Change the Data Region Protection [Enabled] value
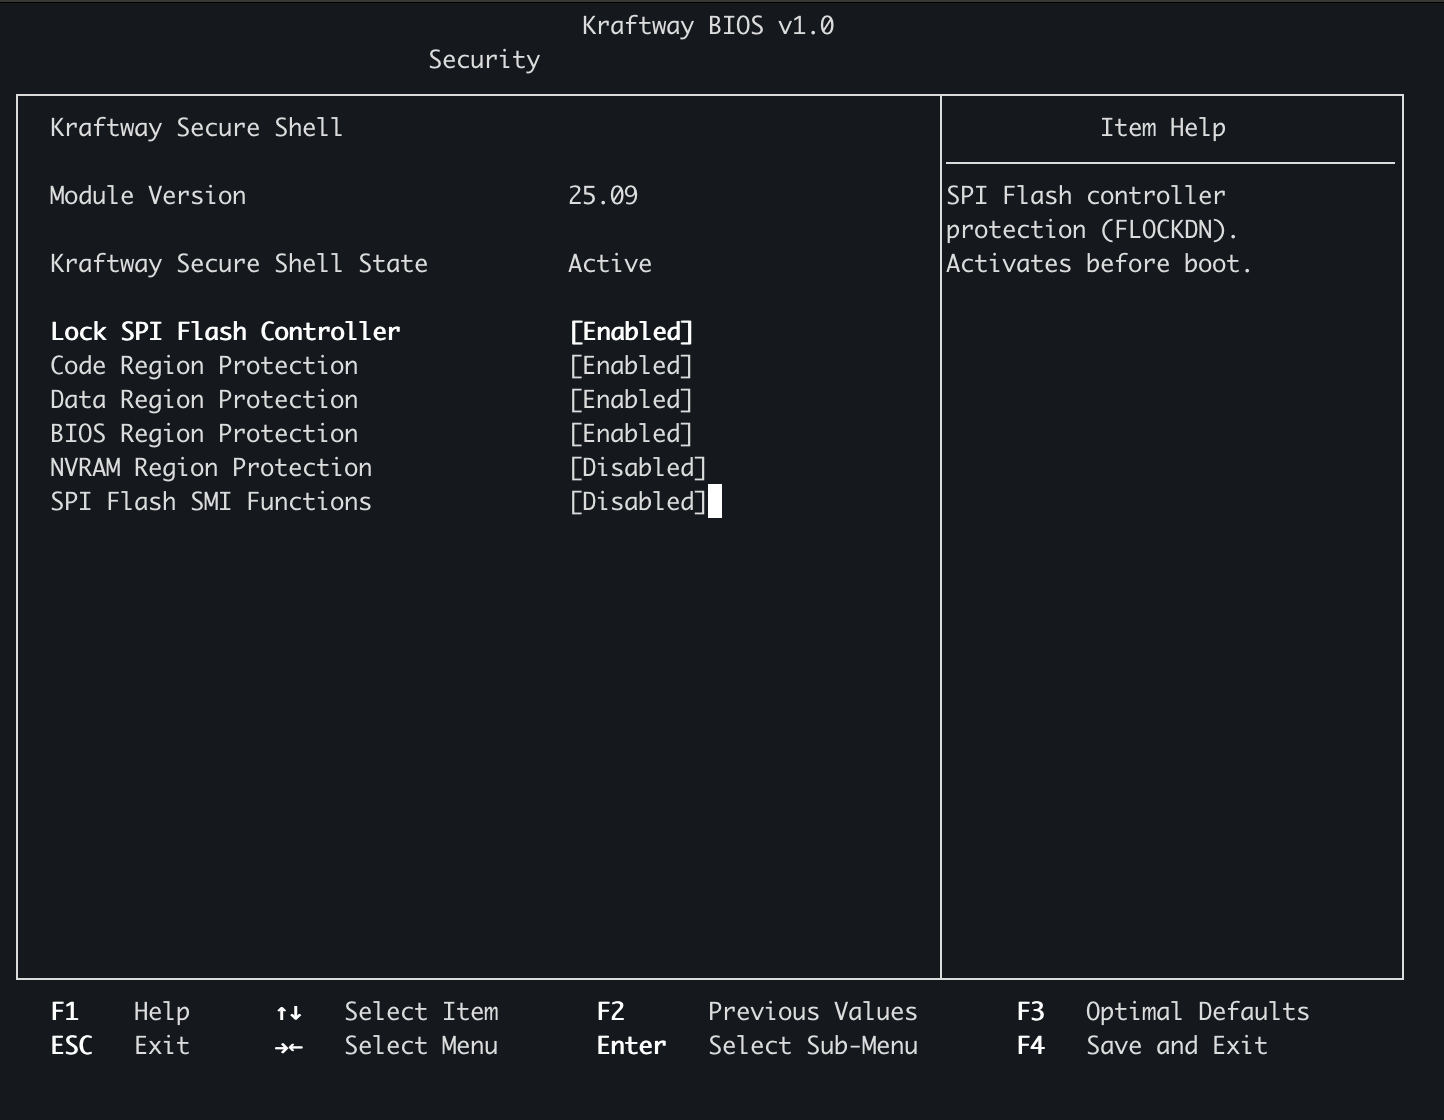1444x1120 pixels. (631, 400)
